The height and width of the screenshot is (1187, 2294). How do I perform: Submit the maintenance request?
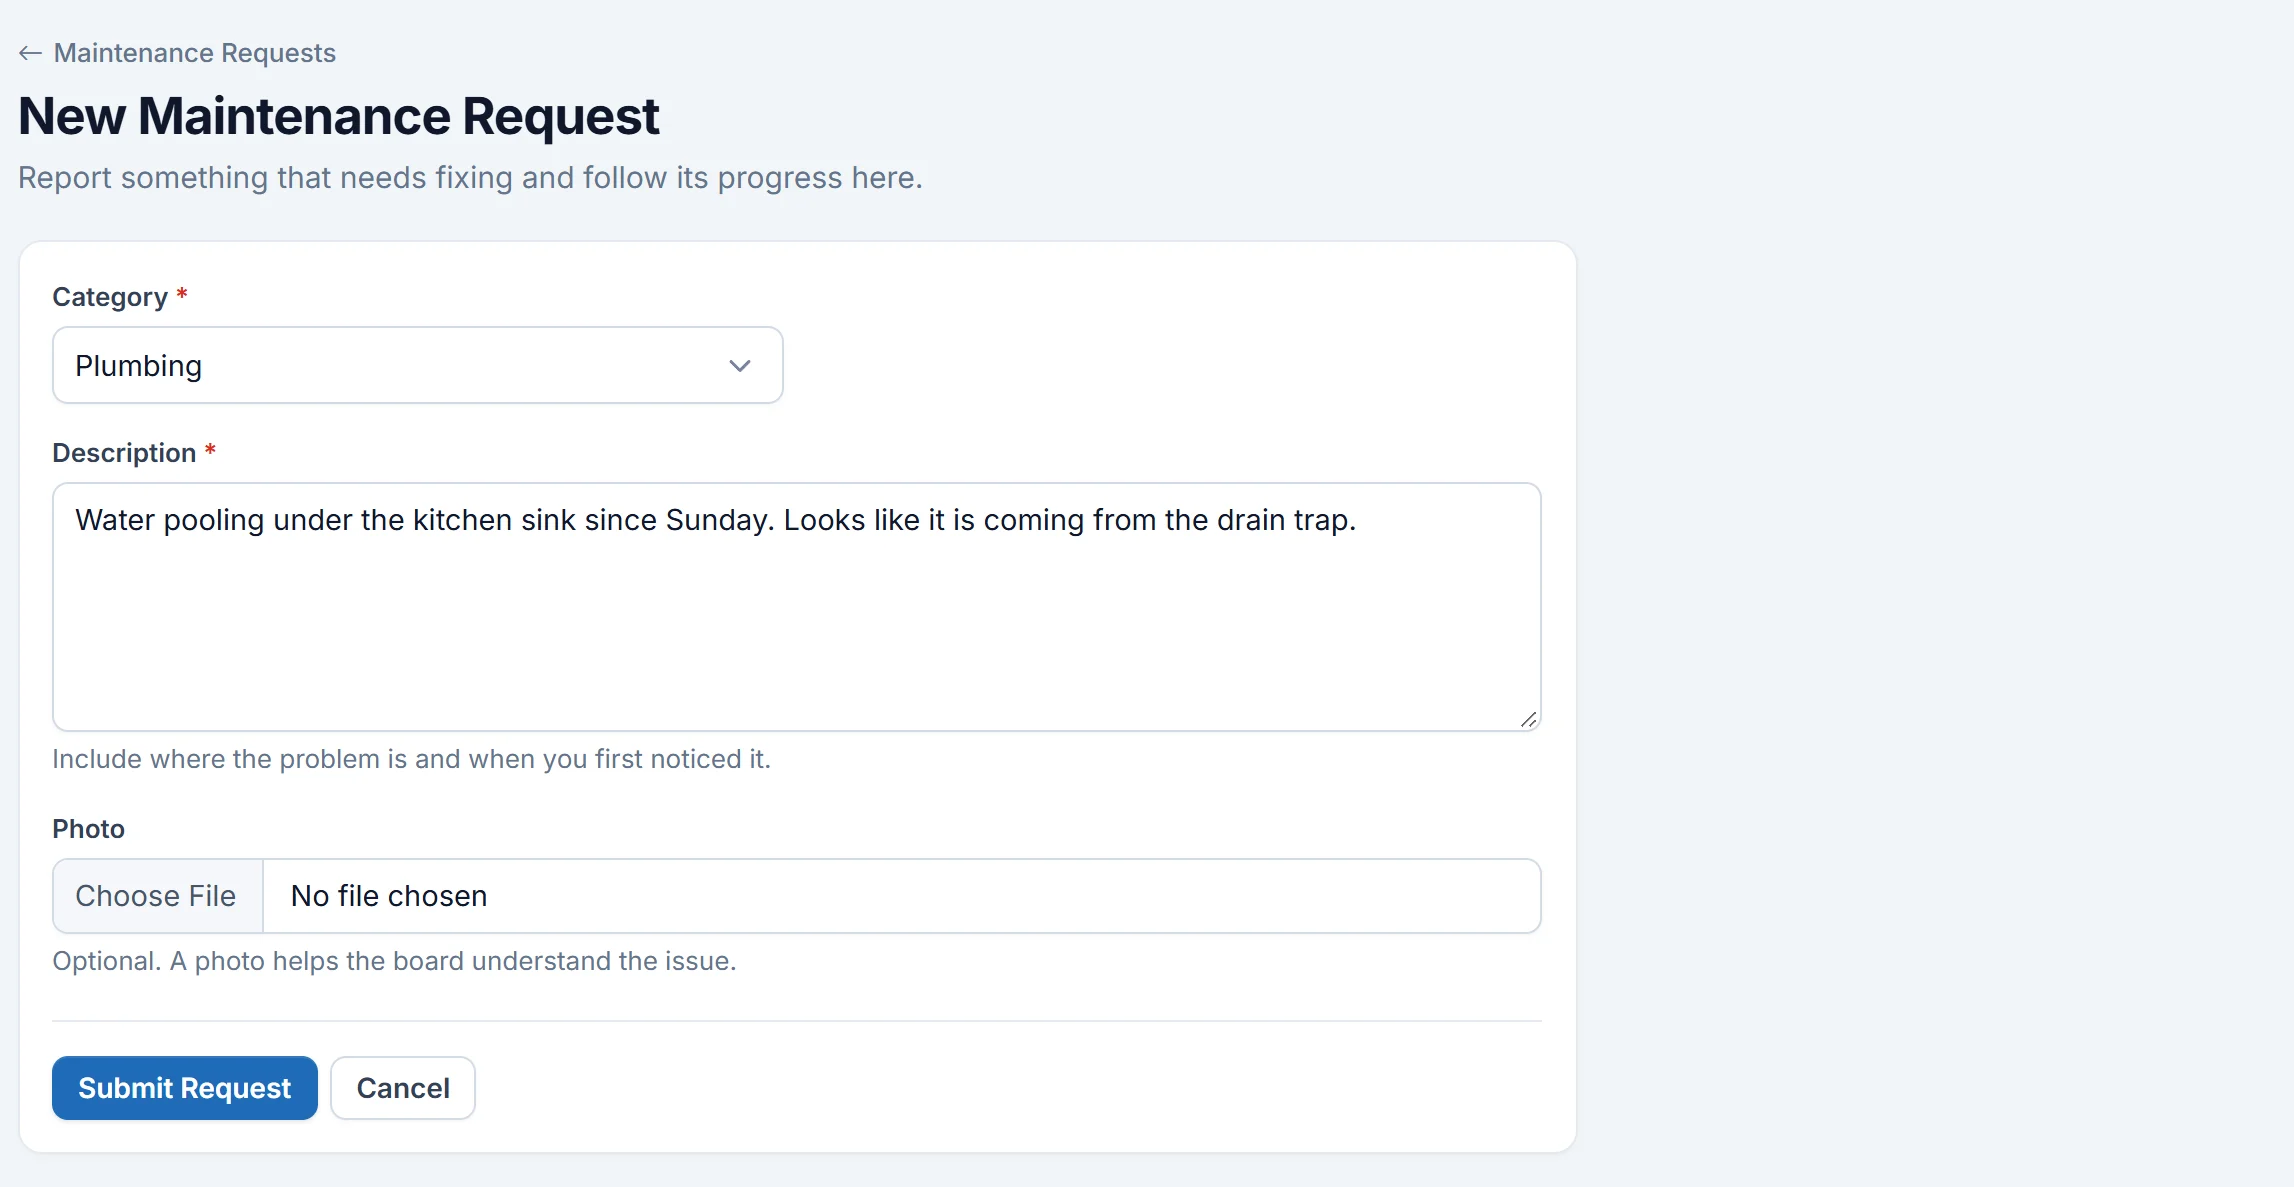185,1088
